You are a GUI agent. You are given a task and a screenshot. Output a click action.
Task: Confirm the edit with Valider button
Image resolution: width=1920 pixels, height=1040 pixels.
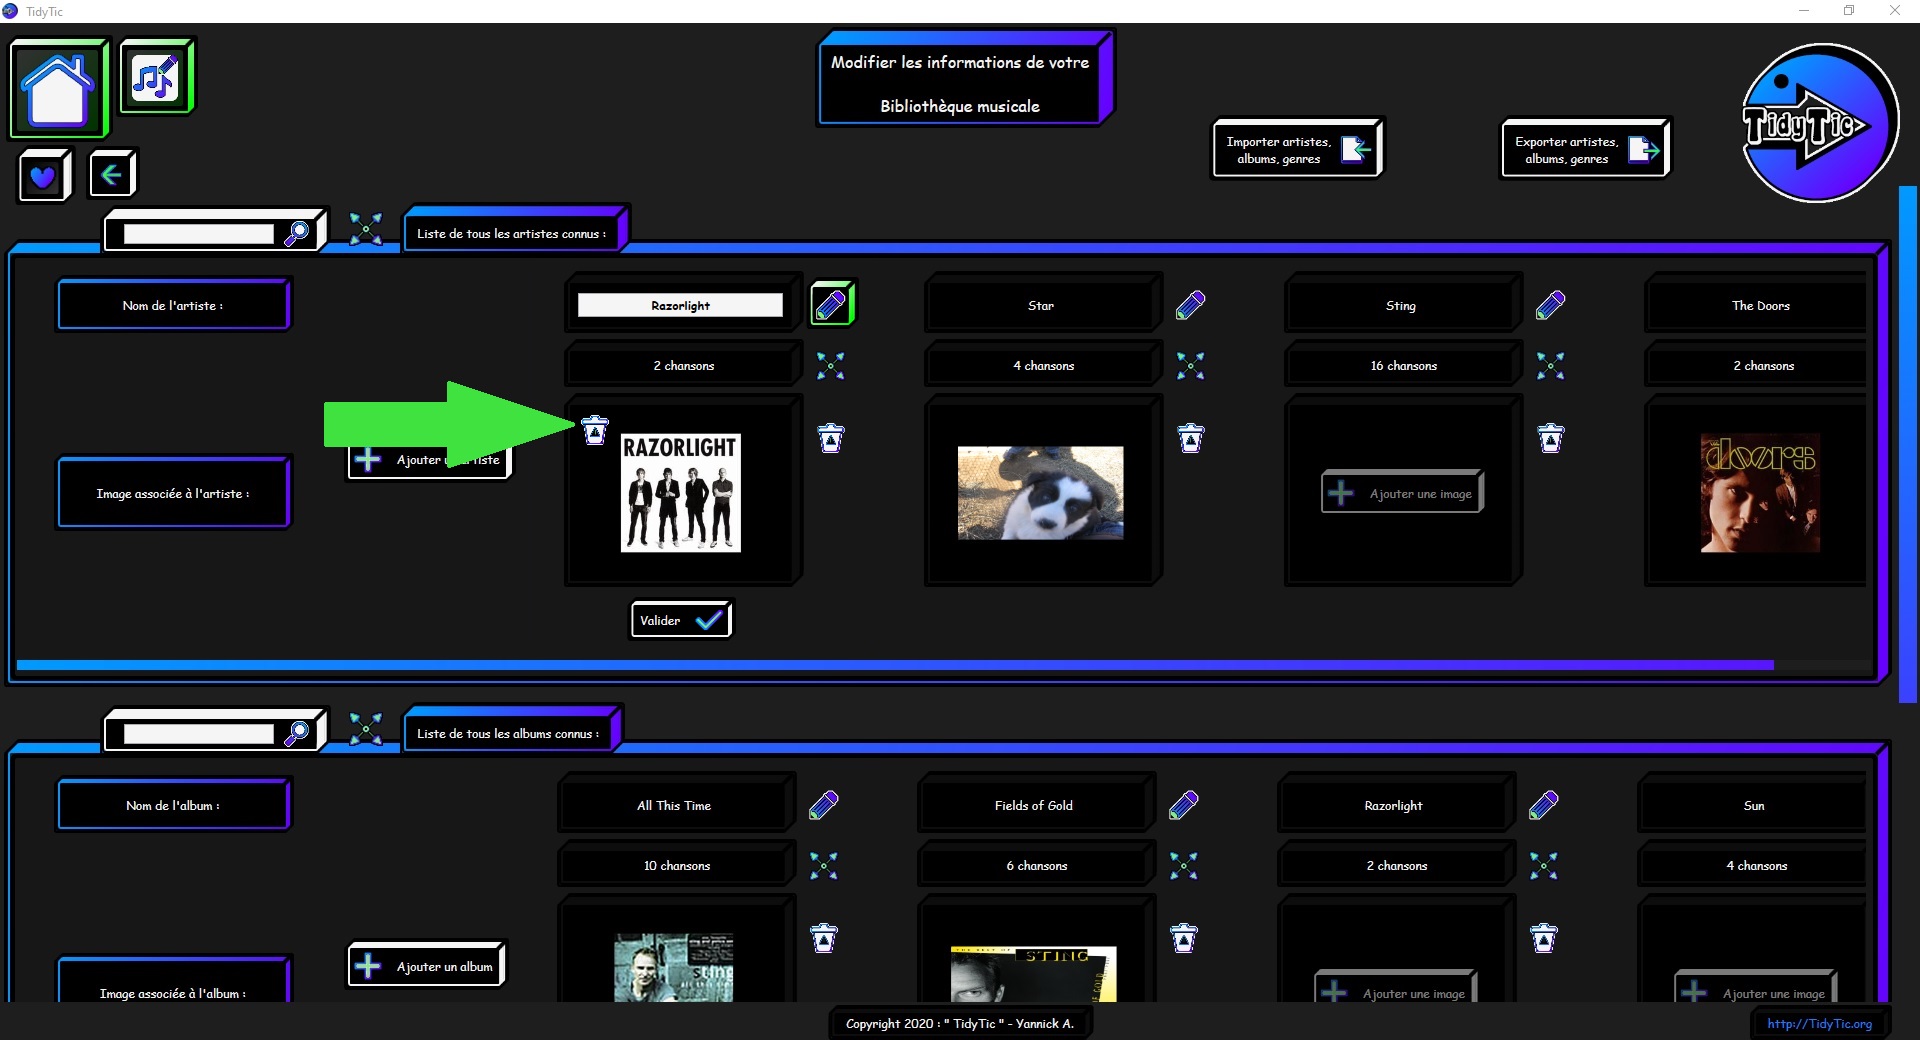[681, 620]
